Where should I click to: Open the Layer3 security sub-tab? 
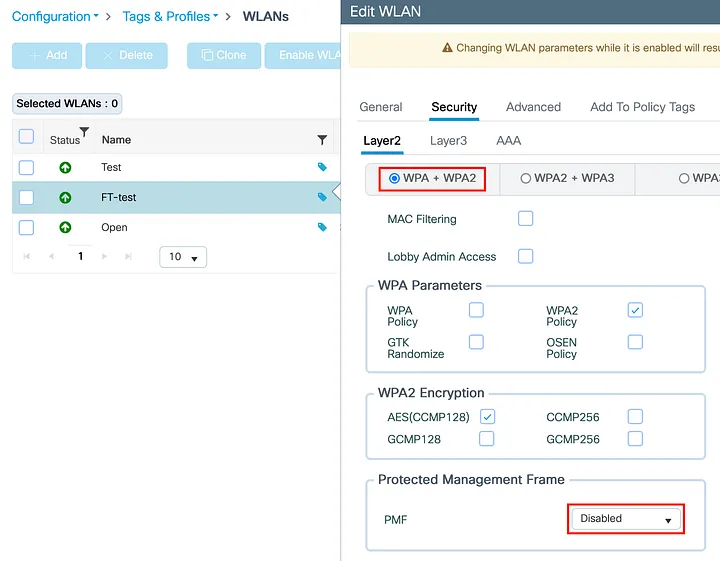pyautogui.click(x=448, y=141)
